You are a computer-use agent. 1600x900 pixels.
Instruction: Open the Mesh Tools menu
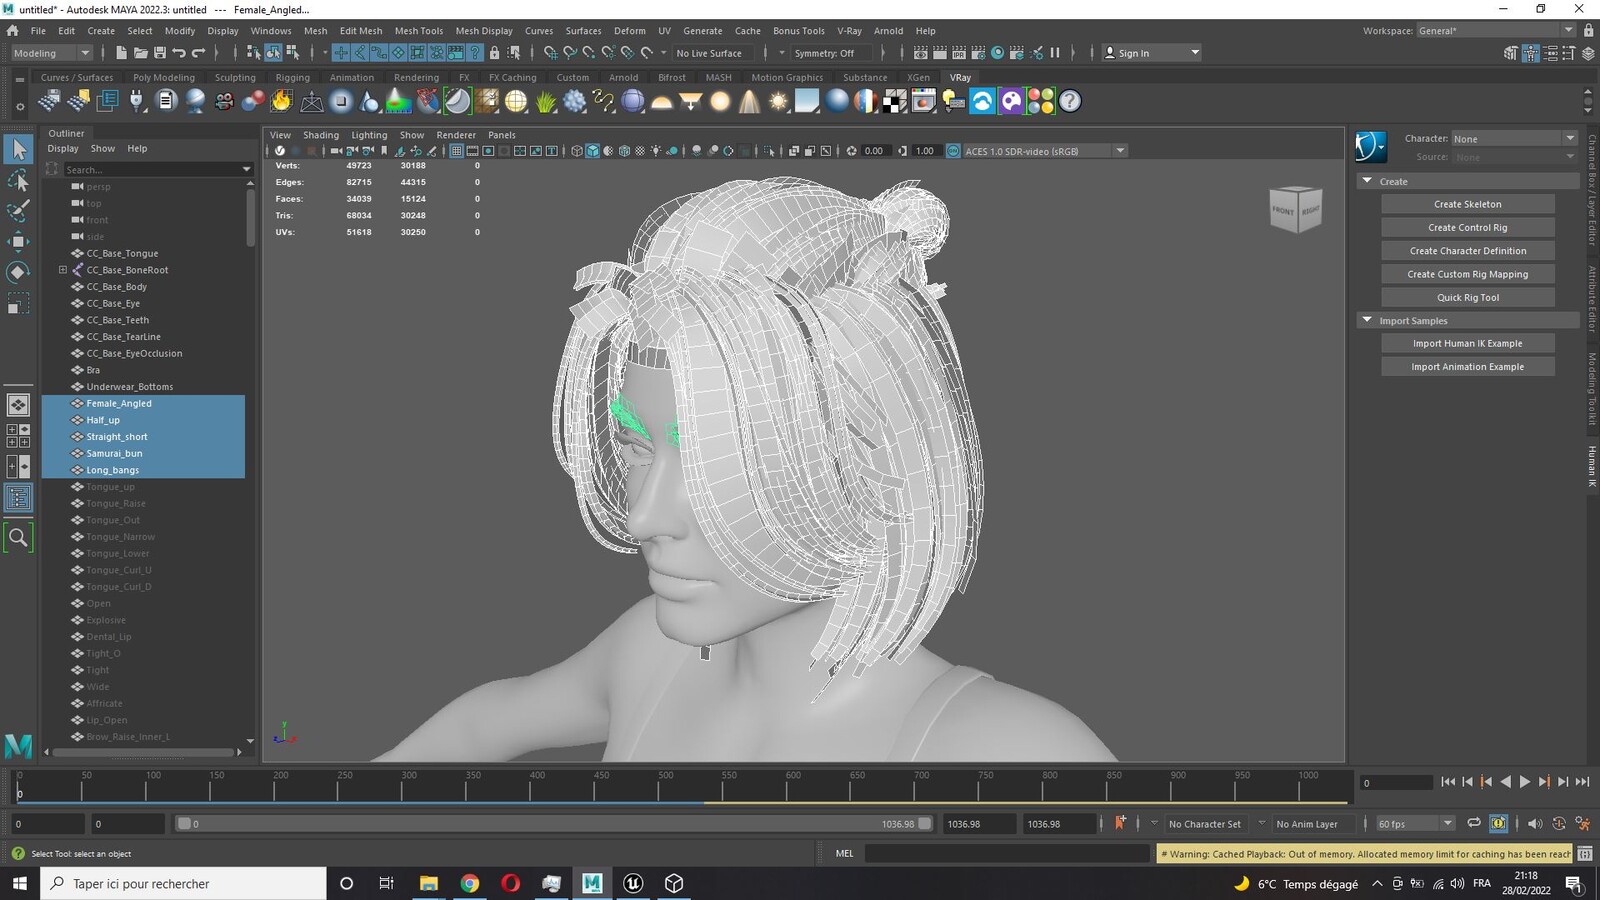[x=418, y=31]
